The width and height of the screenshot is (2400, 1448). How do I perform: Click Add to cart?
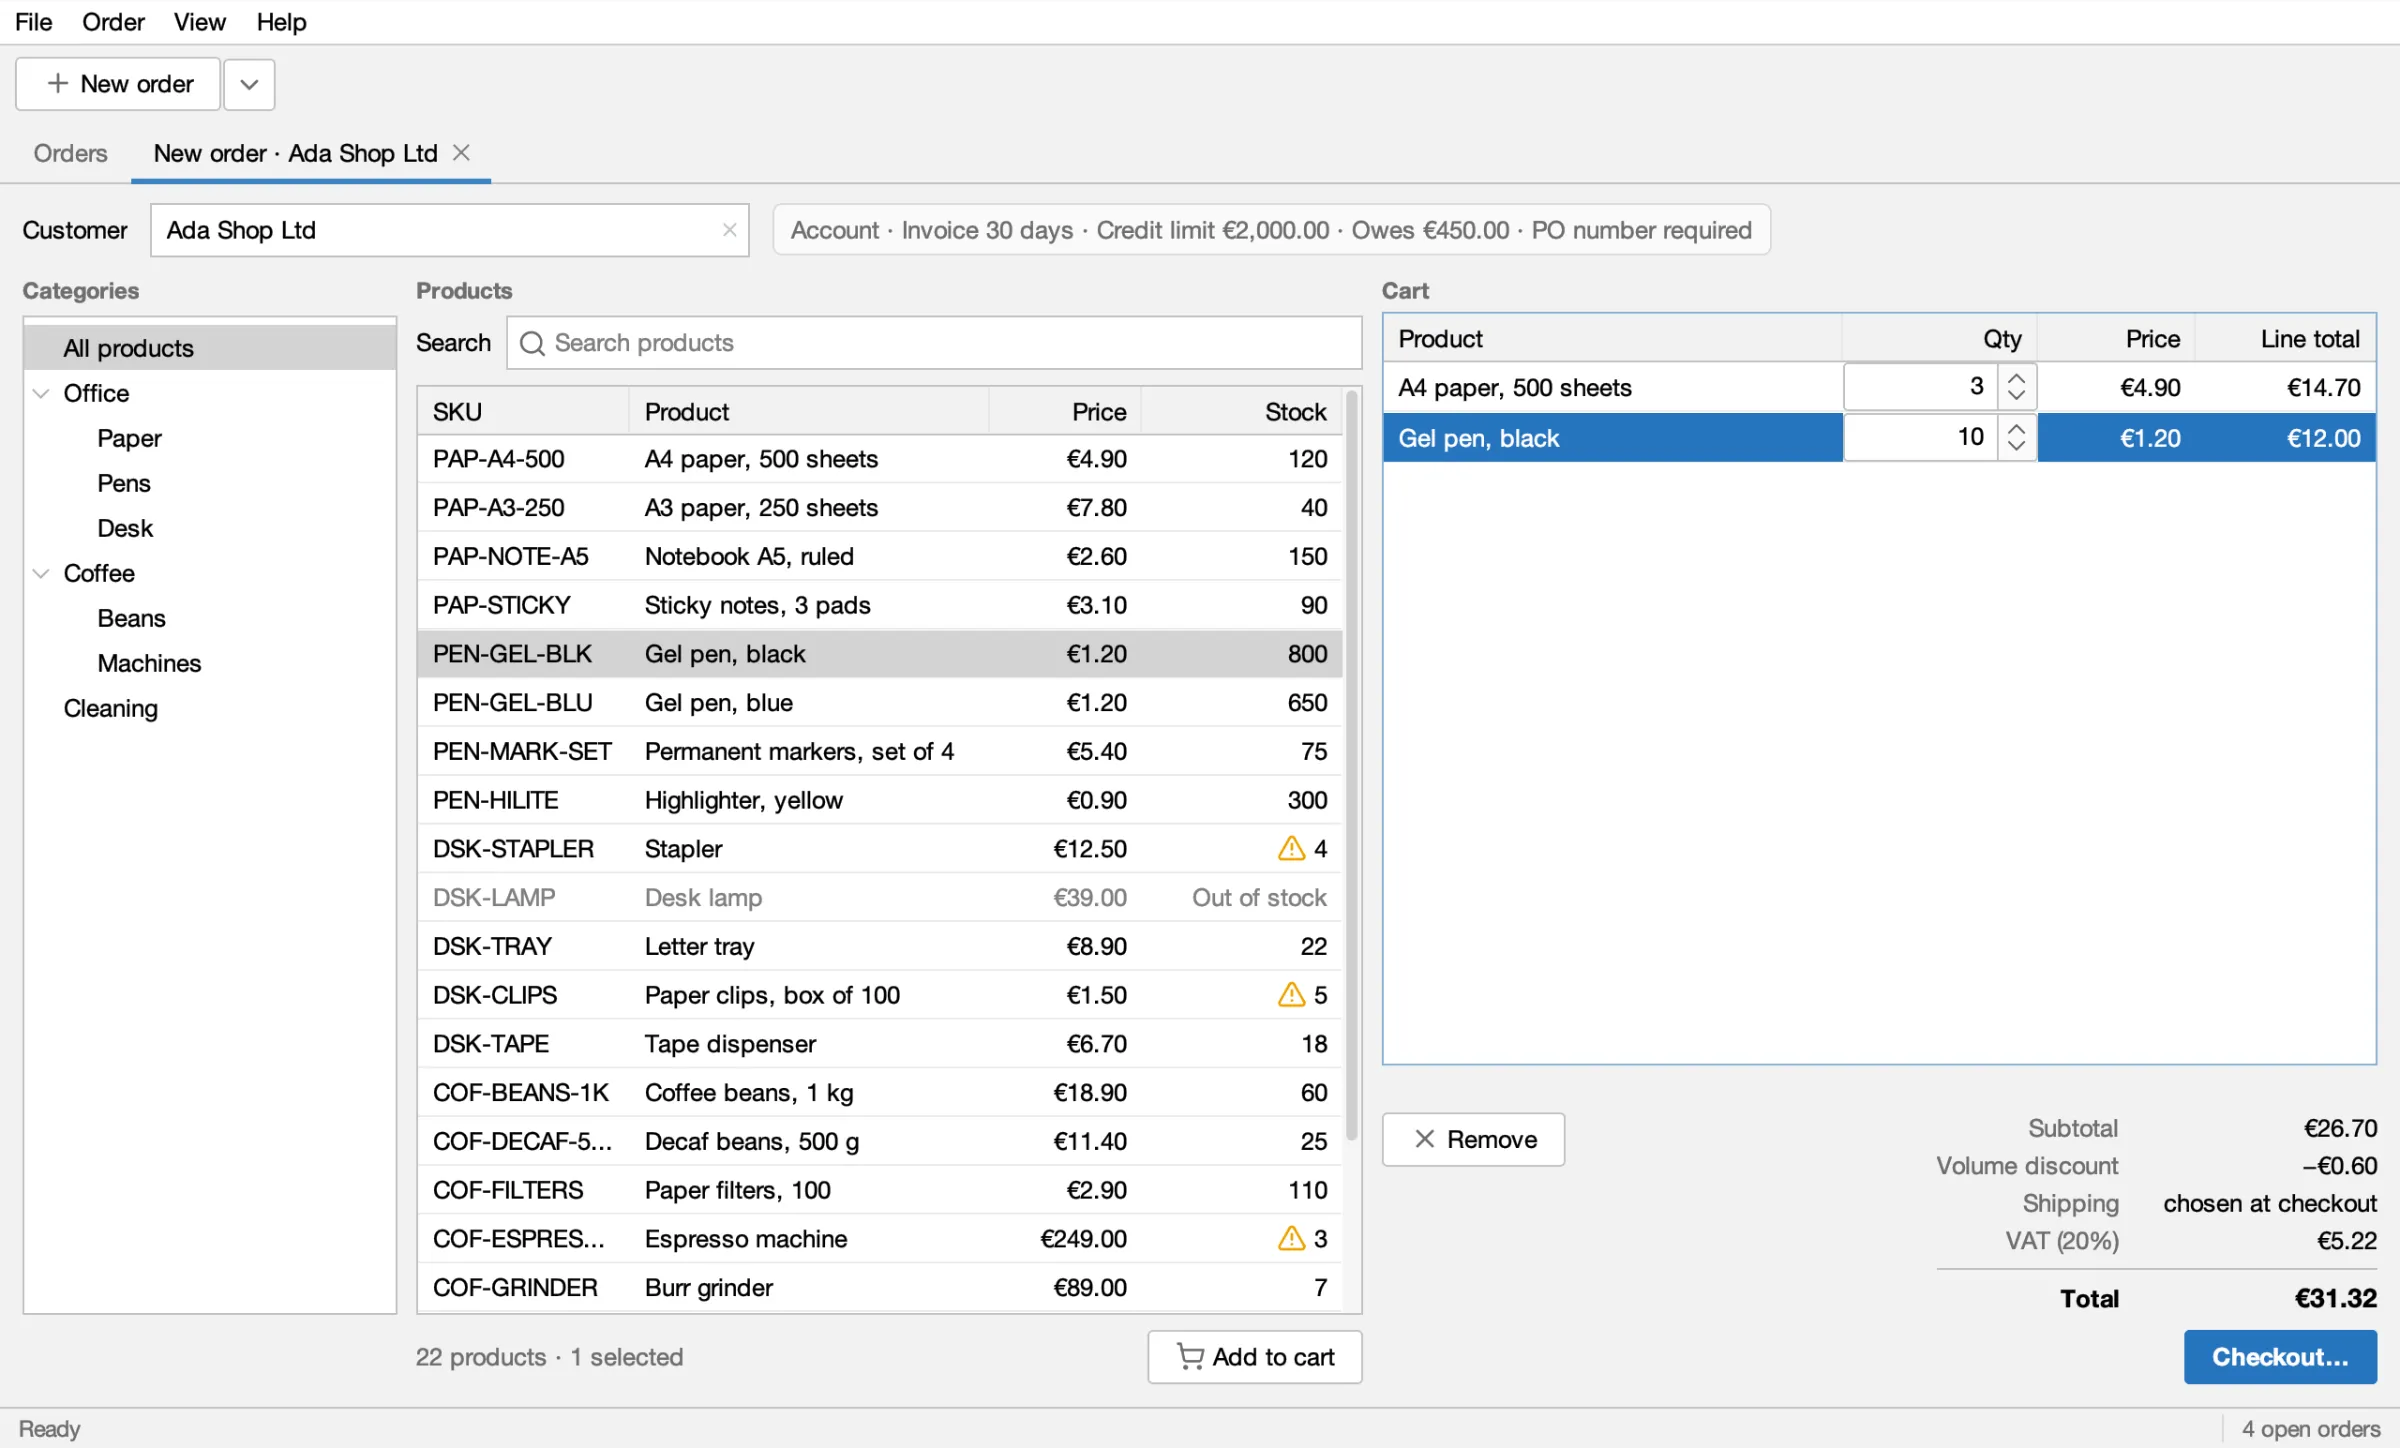tap(1254, 1356)
